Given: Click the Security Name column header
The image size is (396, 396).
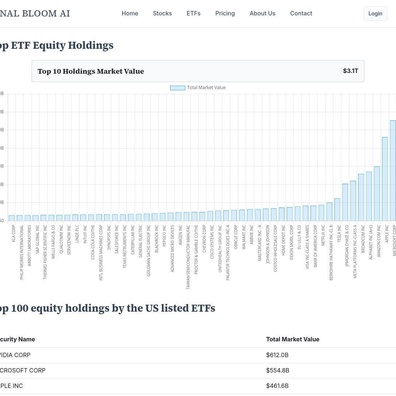Looking at the screenshot, I should point(17,339).
